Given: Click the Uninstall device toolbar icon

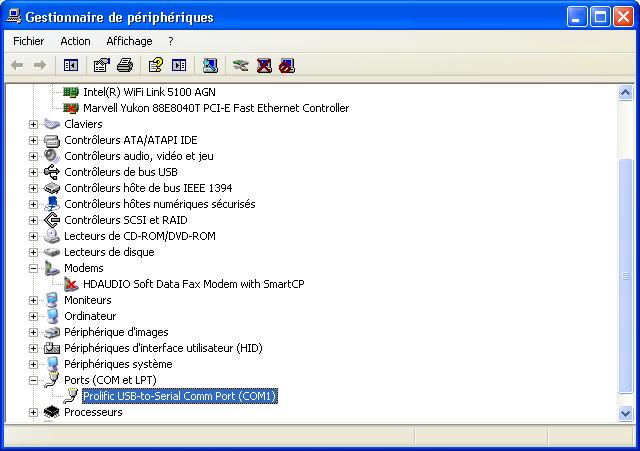Looking at the screenshot, I should click(264, 65).
